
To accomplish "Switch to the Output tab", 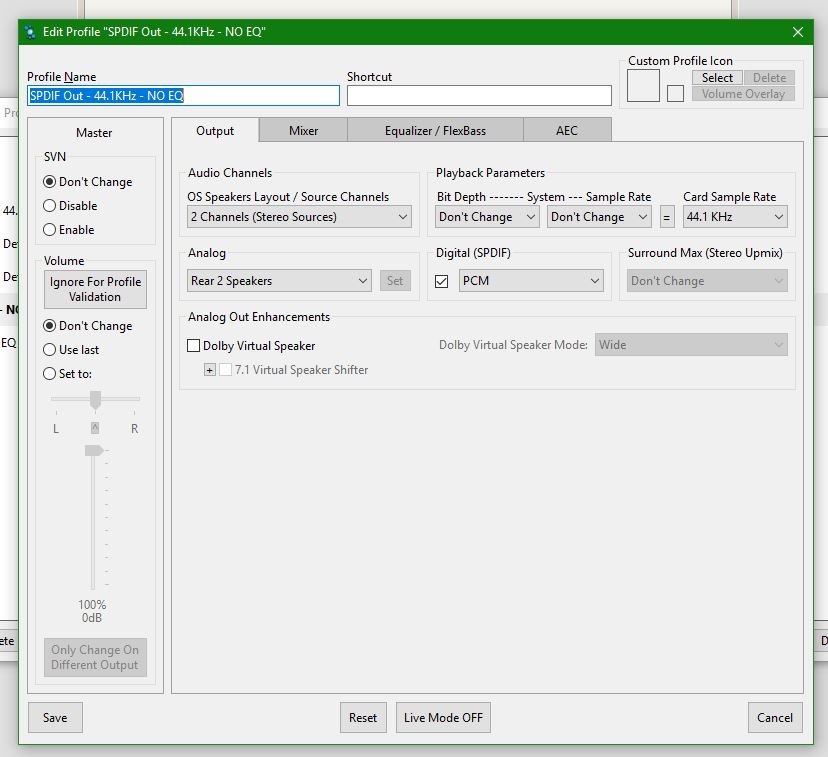I will 215,130.
